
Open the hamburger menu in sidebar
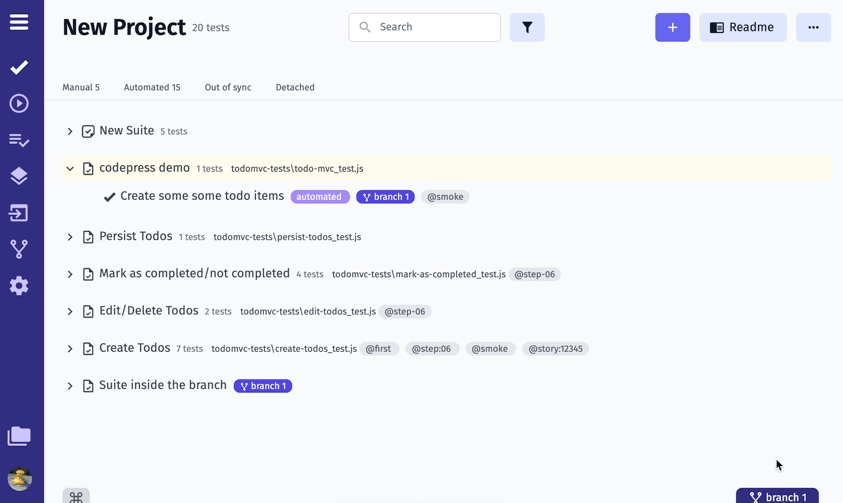[x=19, y=22]
